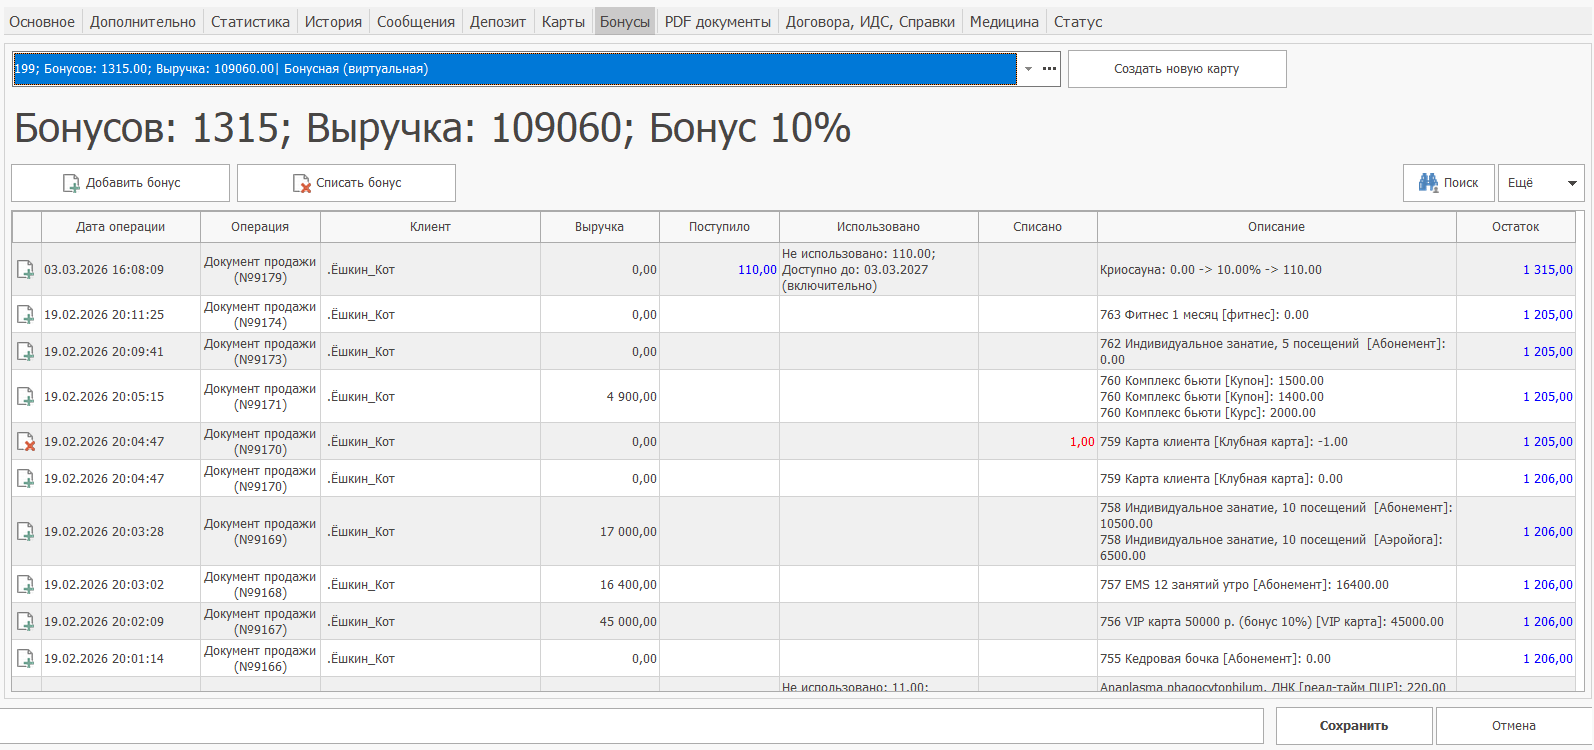Open the bonus card dropdown arrow
Screen dimensions: 1594x750
tap(1028, 69)
